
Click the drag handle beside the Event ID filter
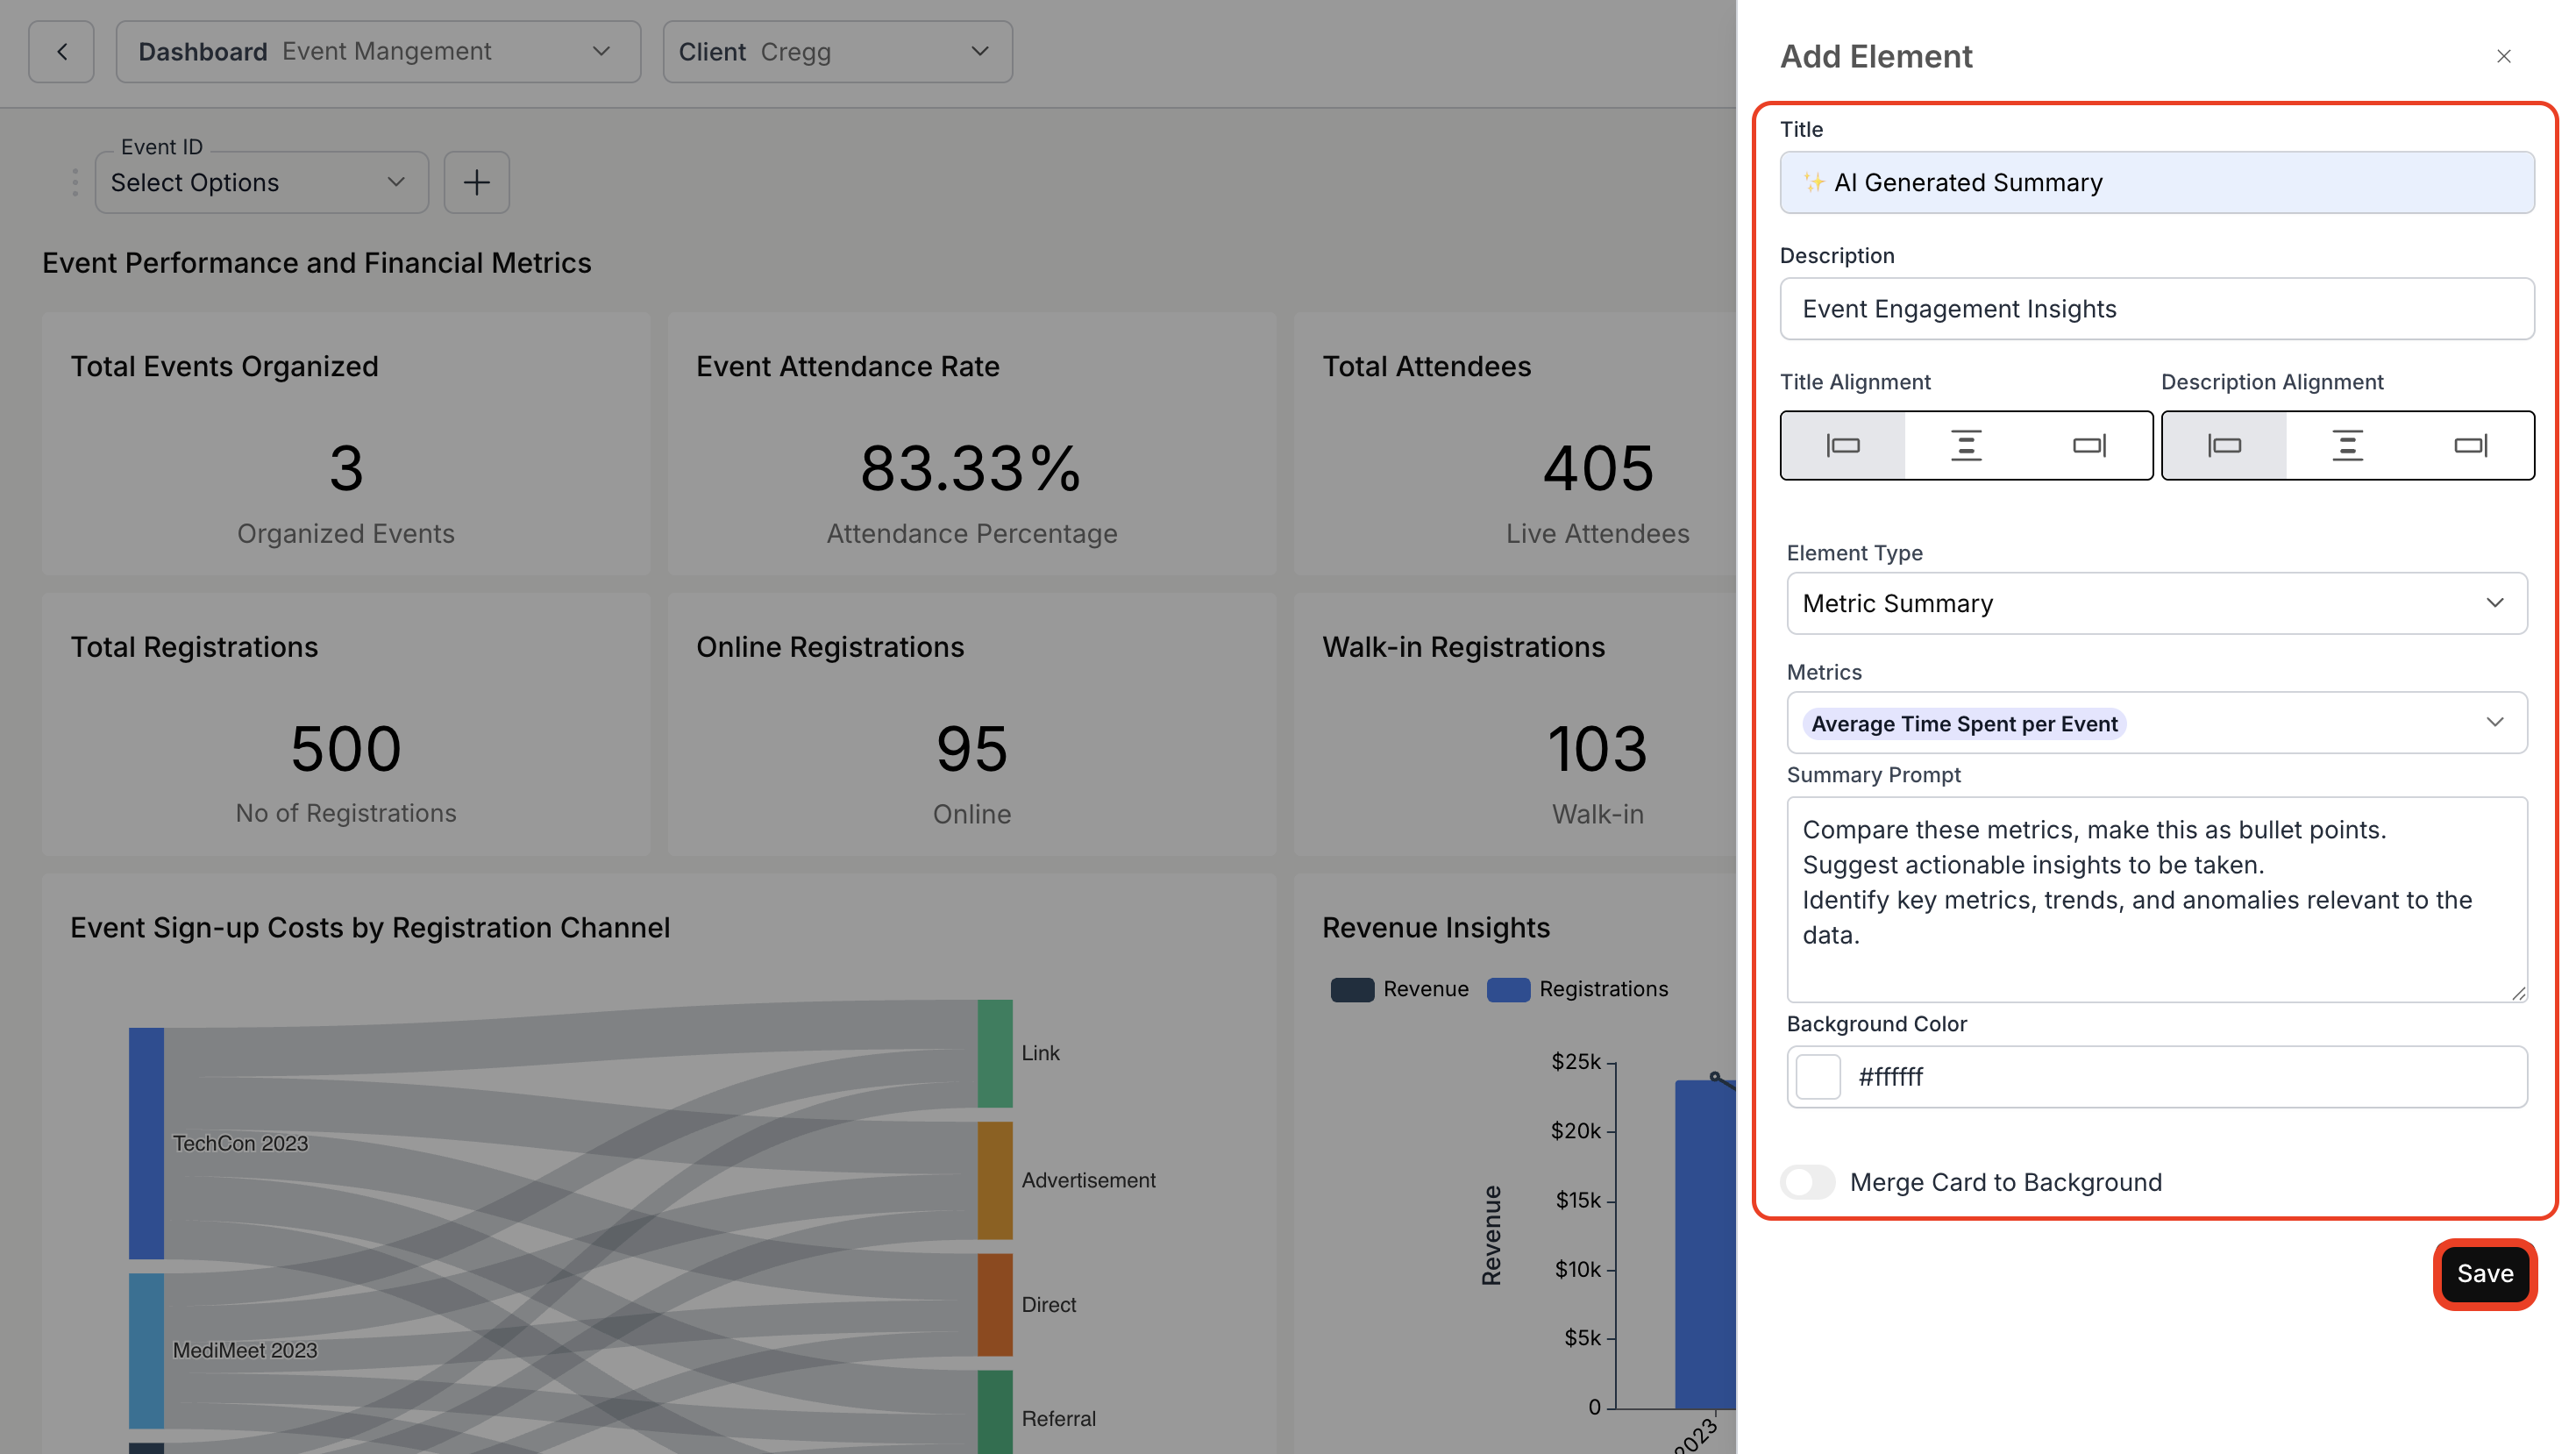point(75,182)
